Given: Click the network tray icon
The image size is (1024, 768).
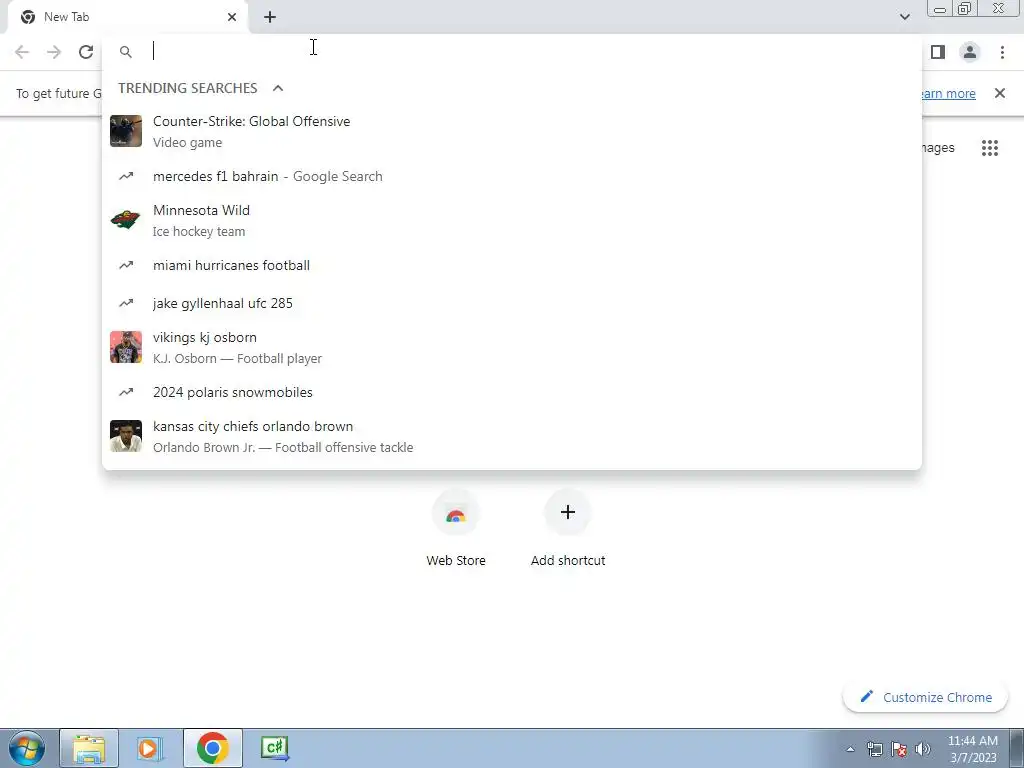Looking at the screenshot, I should (874, 749).
